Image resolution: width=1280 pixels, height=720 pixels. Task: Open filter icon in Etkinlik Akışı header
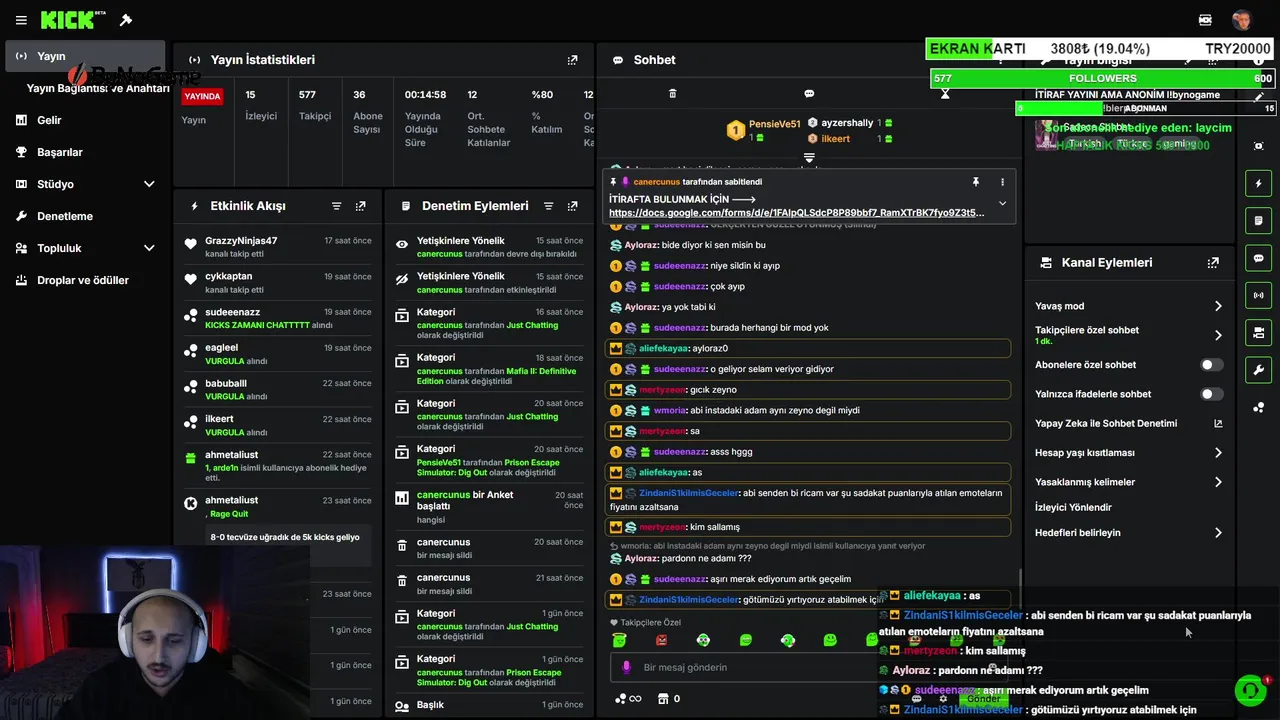click(337, 206)
